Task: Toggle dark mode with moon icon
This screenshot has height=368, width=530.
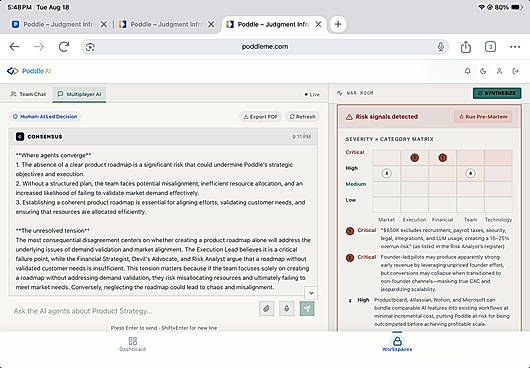Action: tap(483, 71)
